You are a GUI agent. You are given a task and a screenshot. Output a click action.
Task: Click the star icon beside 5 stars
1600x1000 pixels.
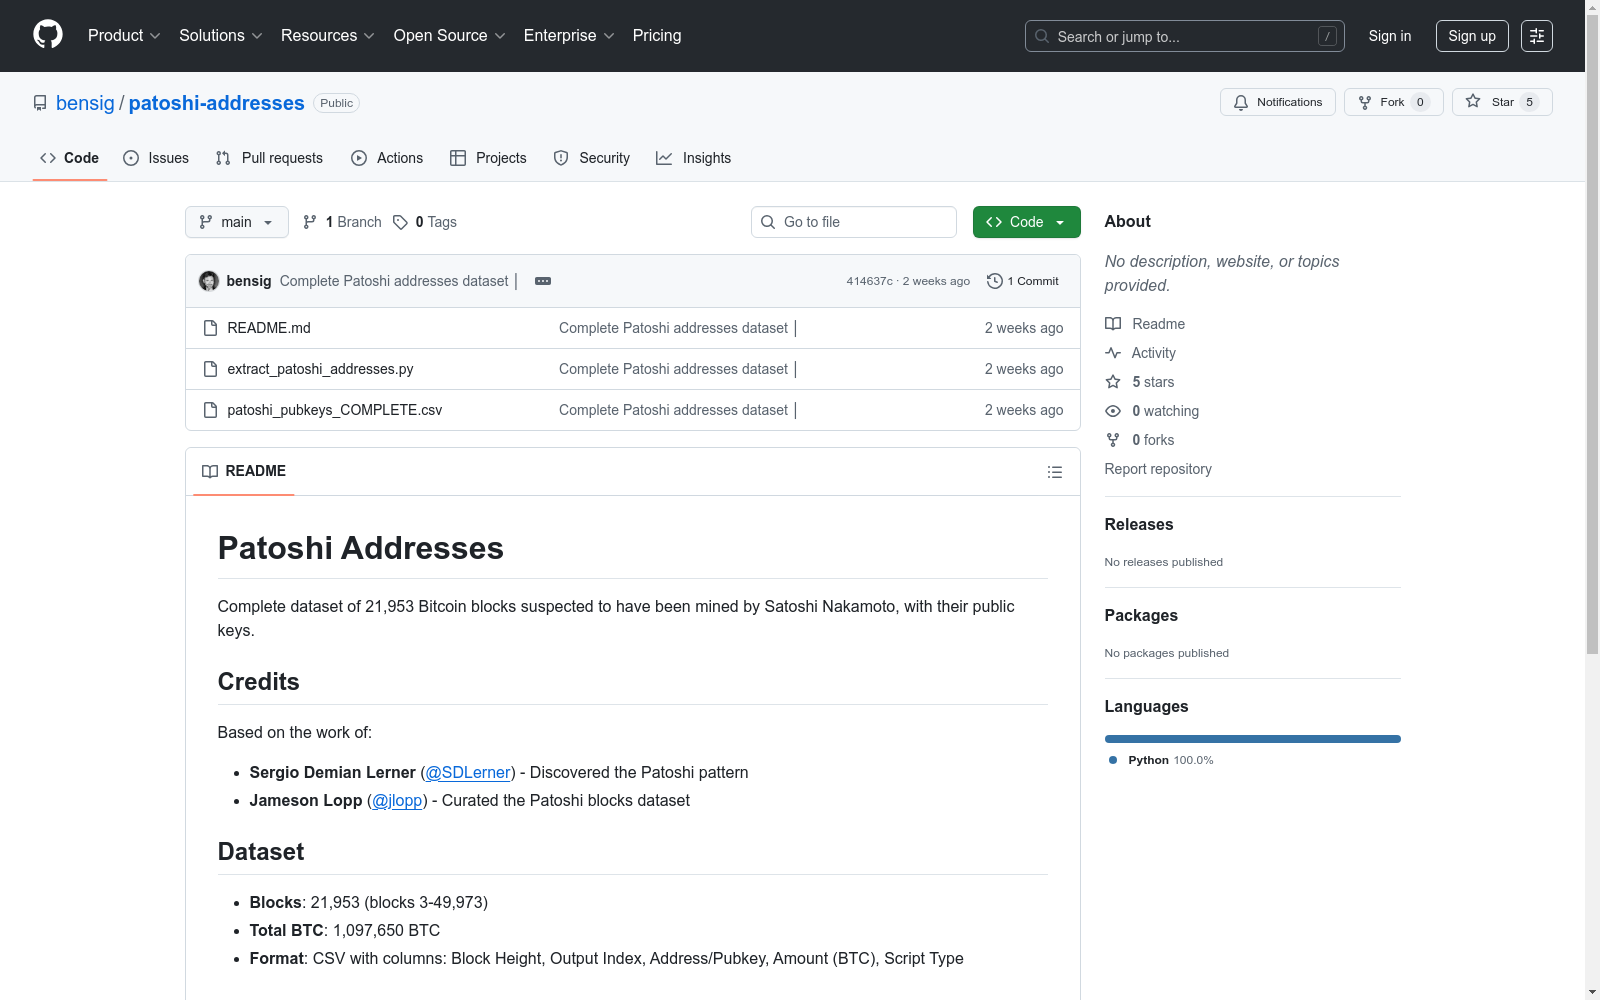click(1113, 382)
